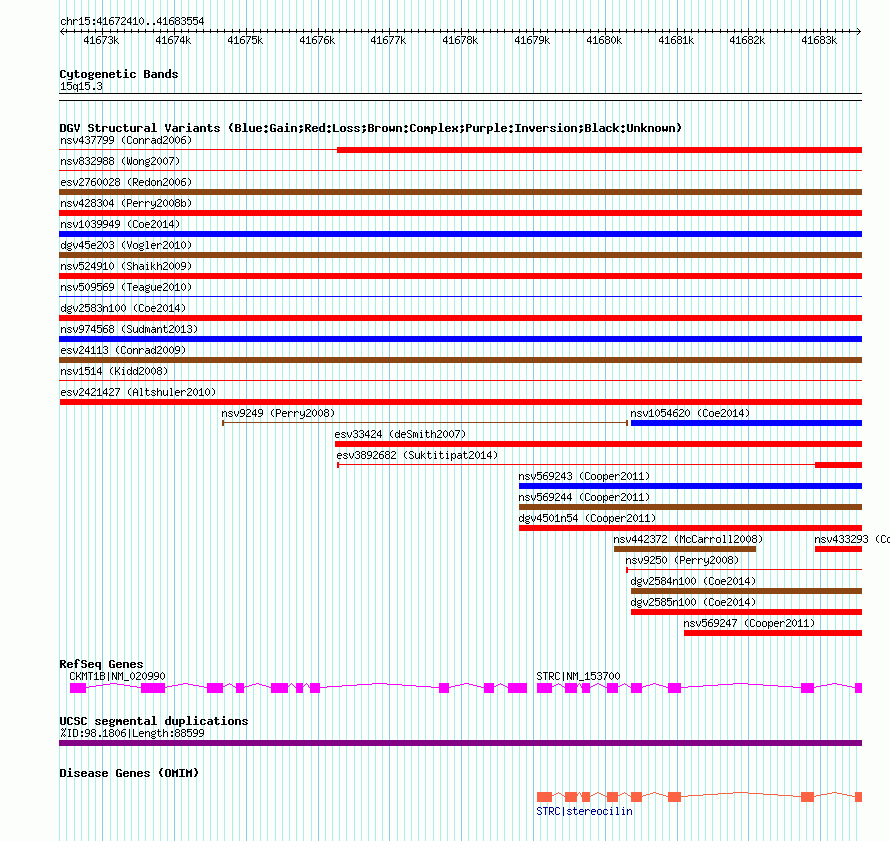Click the DGV Structural Variants track heading
890x841 pixels.
371,128
